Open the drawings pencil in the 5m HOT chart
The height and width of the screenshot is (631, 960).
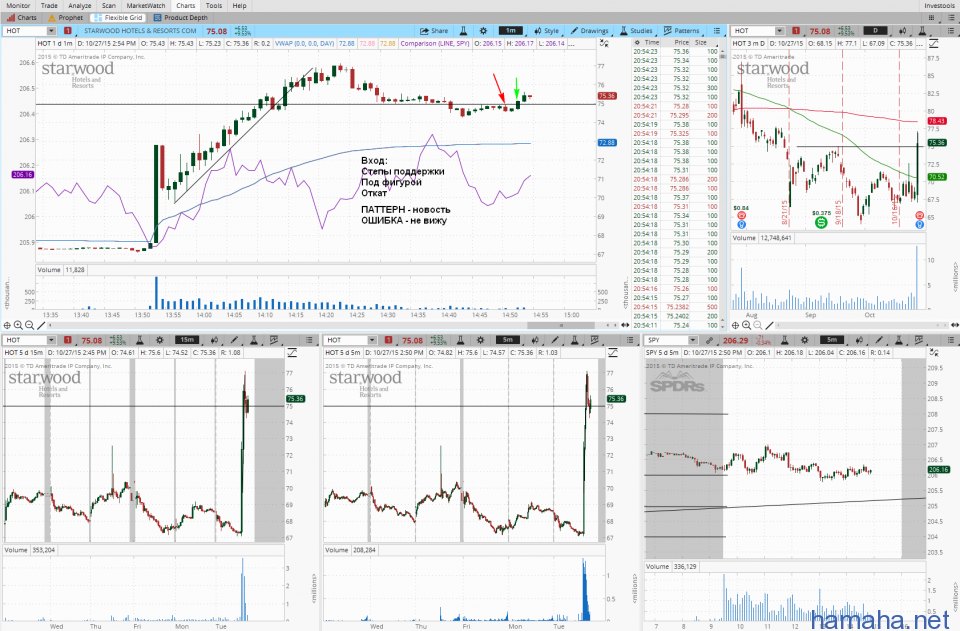pyautogui.click(x=555, y=340)
